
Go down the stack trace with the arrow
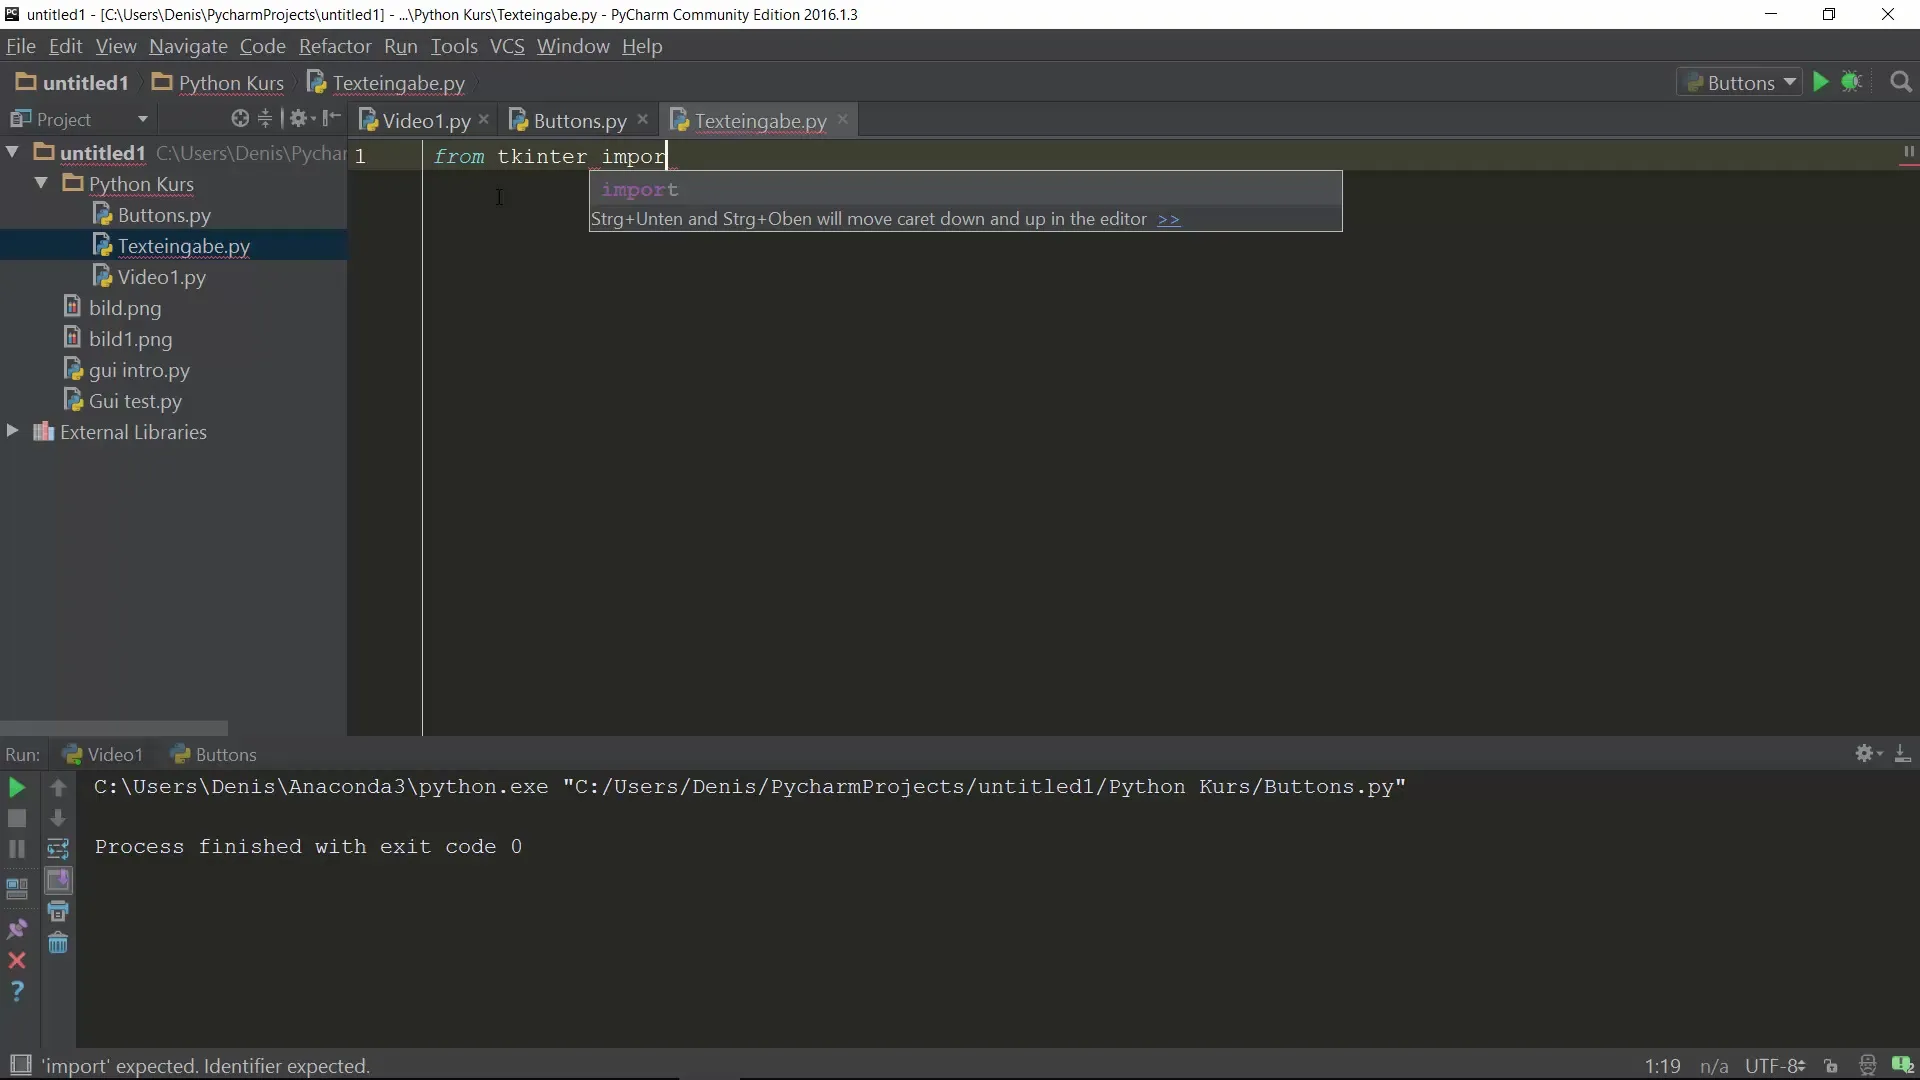tap(58, 819)
